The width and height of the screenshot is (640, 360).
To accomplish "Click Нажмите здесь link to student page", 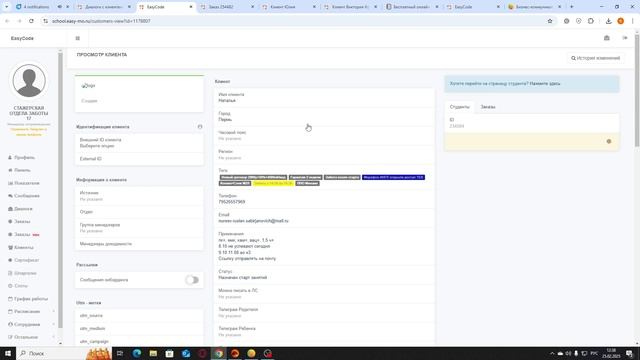I will (545, 84).
